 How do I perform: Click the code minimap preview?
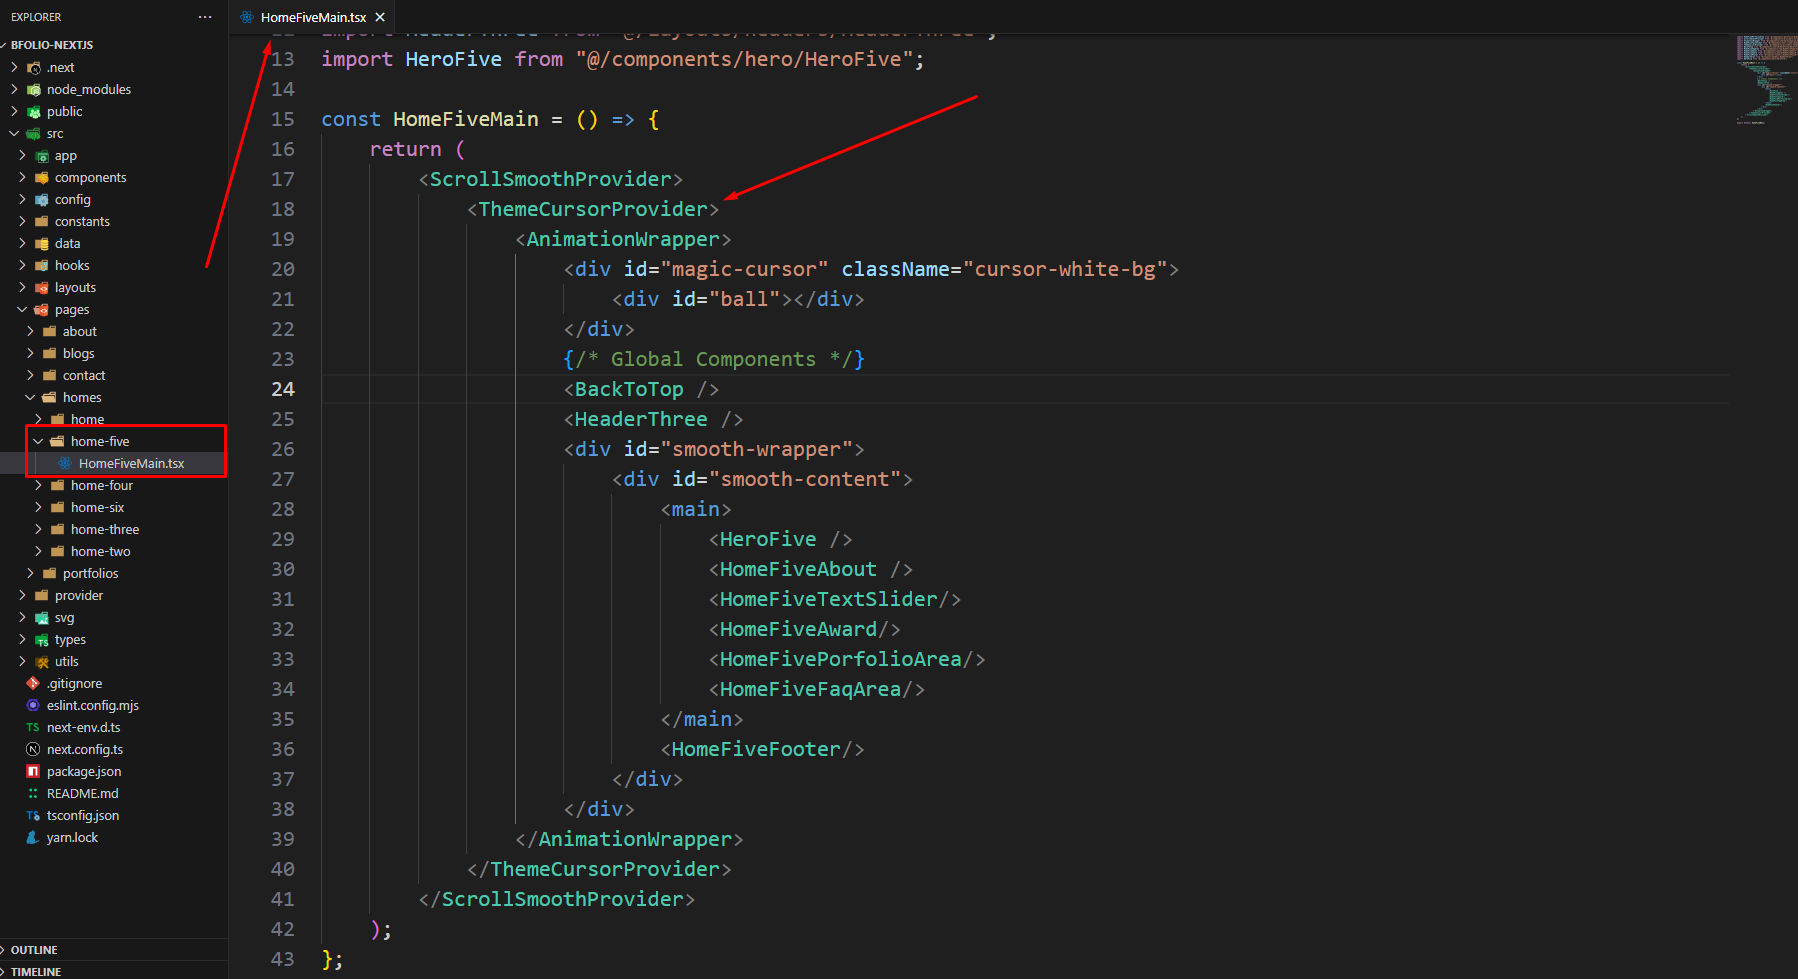(x=1765, y=80)
